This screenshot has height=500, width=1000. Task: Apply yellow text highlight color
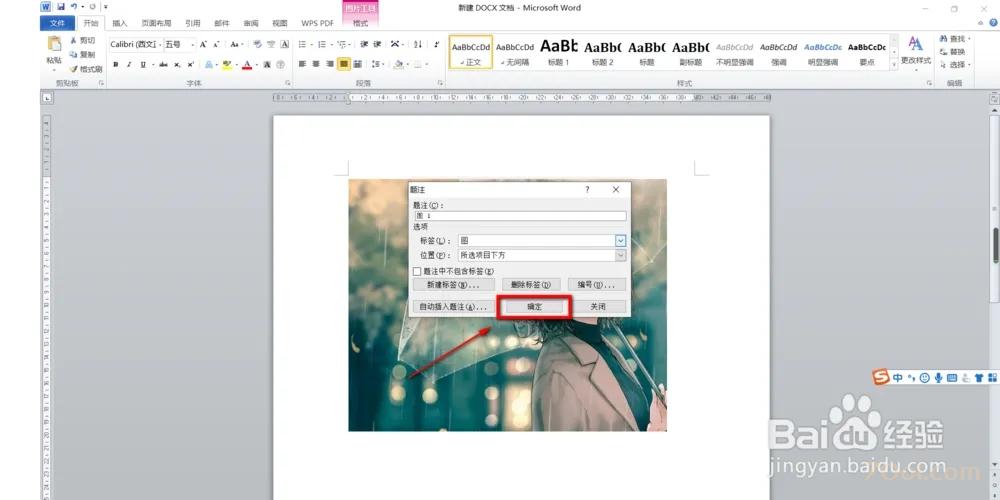coord(227,64)
